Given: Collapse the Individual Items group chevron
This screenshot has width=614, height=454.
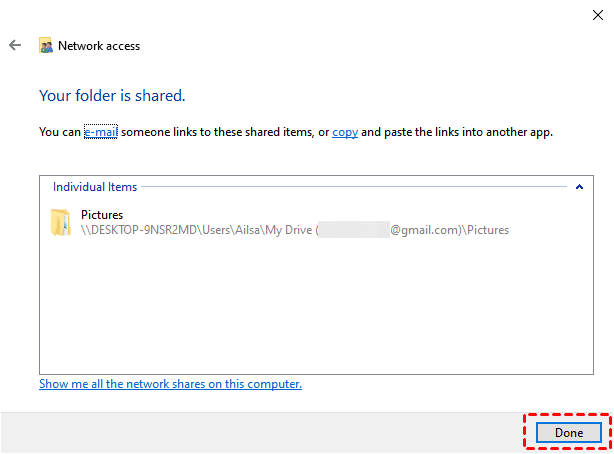Looking at the screenshot, I should 578,187.
